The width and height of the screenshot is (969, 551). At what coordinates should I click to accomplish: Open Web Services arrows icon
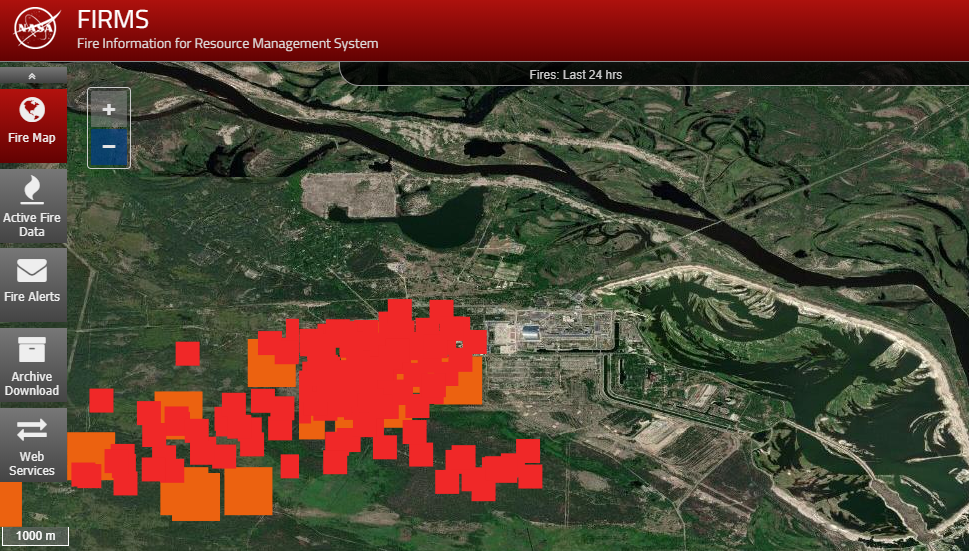click(33, 447)
